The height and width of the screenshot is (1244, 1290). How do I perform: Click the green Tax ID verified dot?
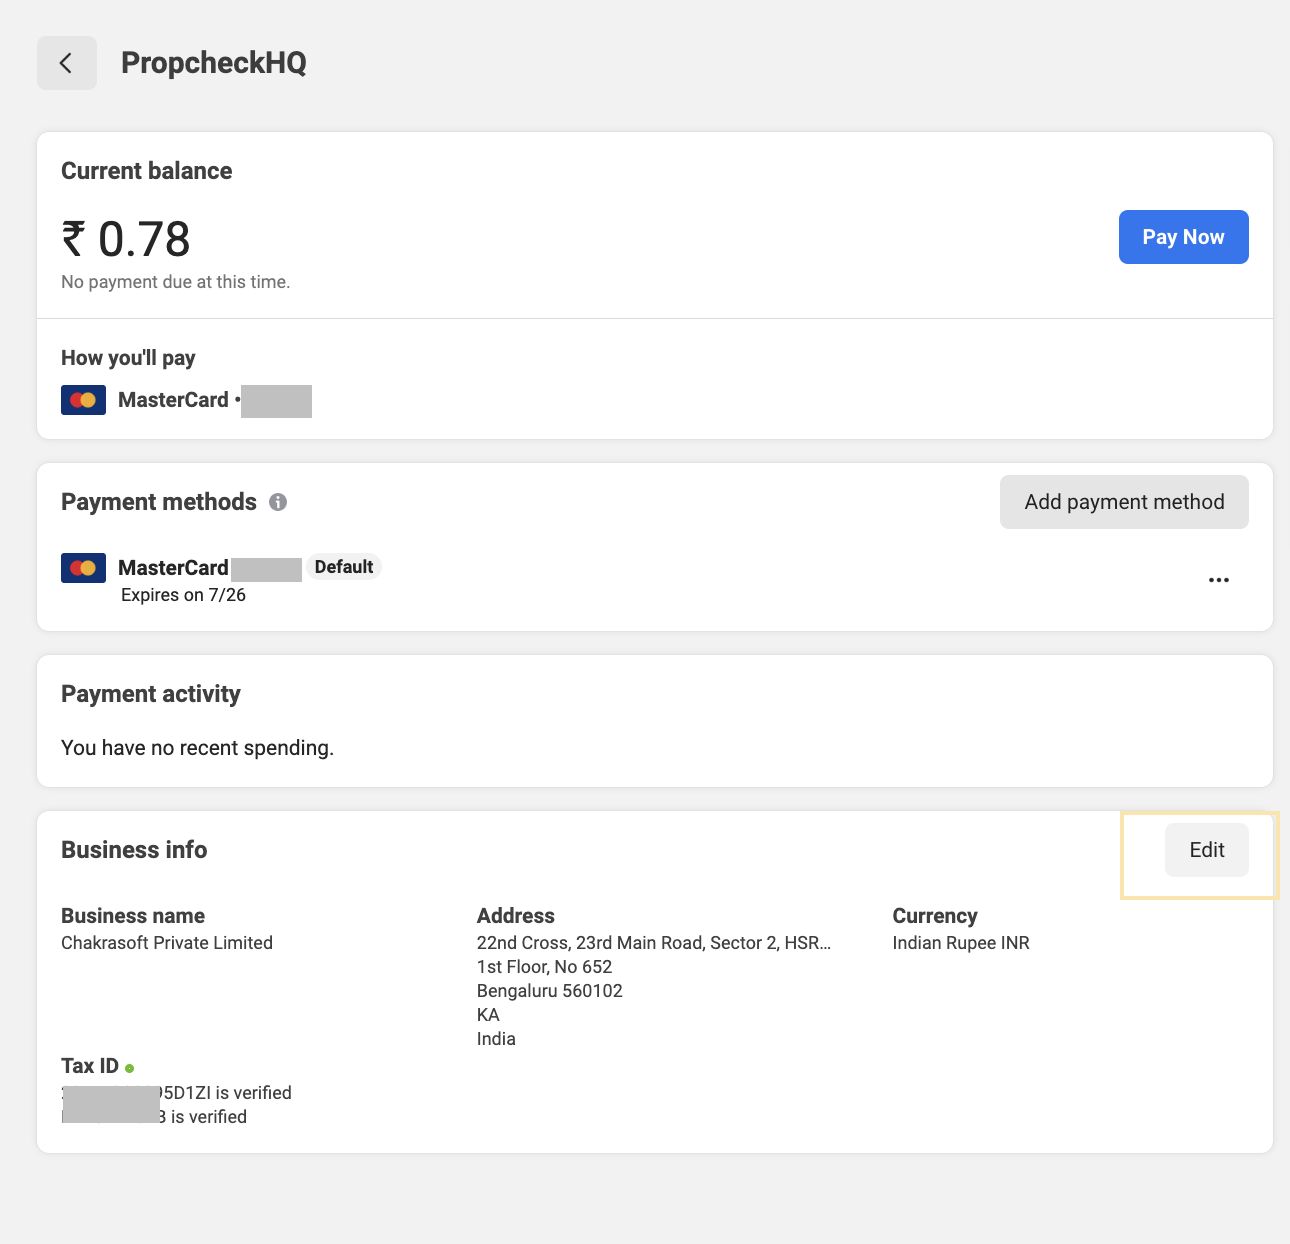tap(130, 1068)
